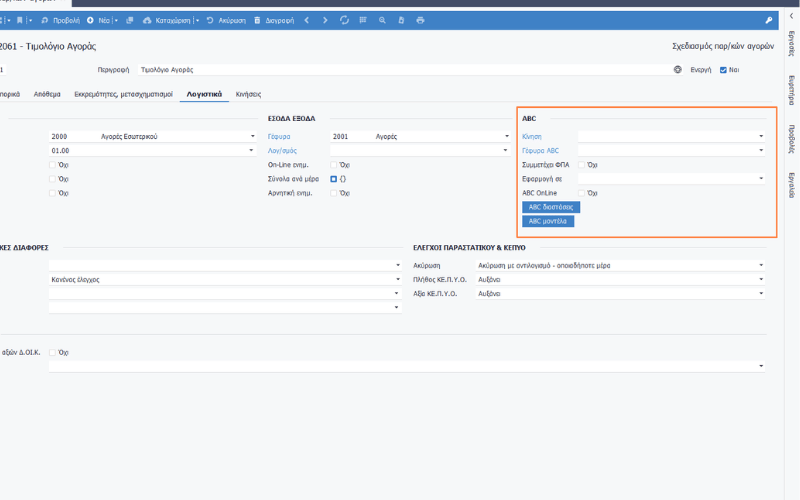Open the Νέο dropdown arrow
The height and width of the screenshot is (500, 800).
point(116,20)
